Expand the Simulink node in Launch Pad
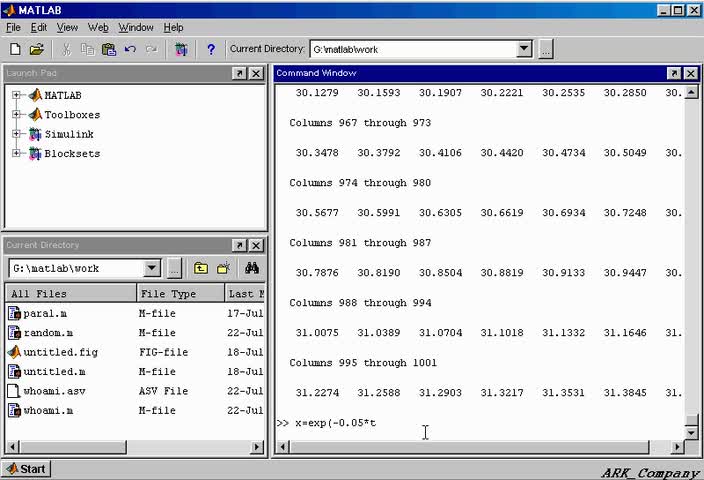 pos(16,134)
